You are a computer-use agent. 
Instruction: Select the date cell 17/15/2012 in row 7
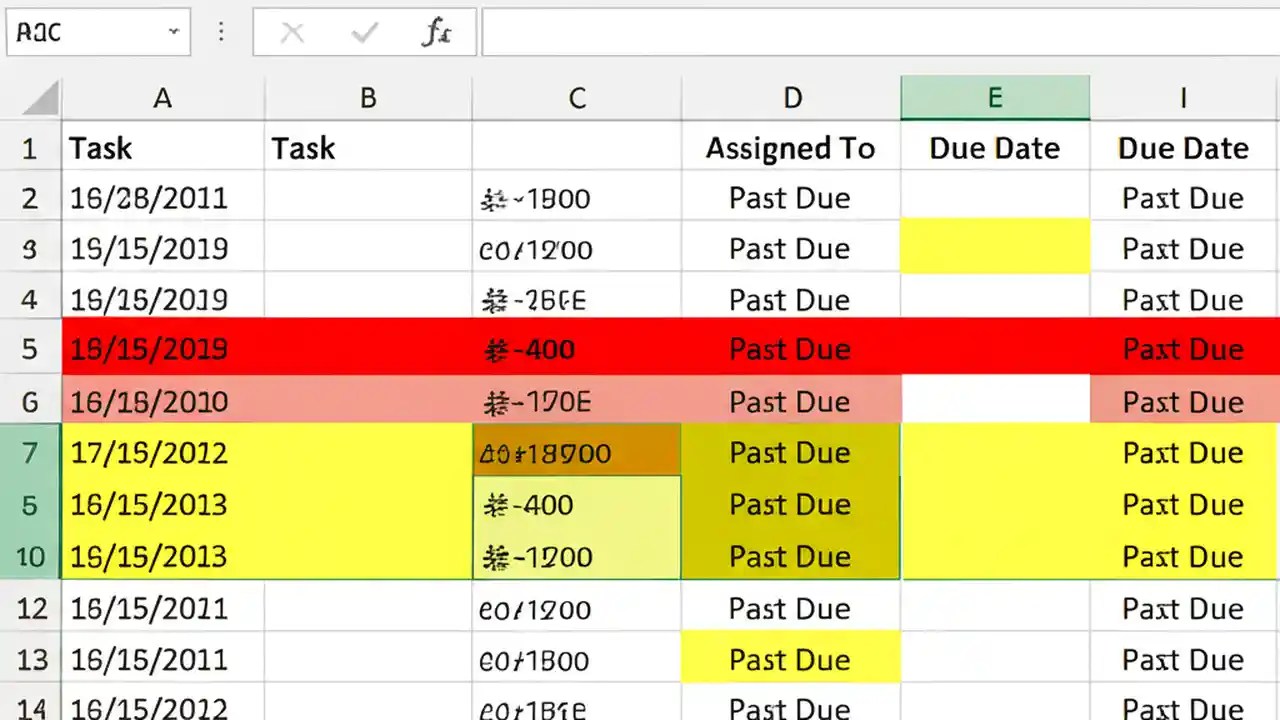pos(148,452)
